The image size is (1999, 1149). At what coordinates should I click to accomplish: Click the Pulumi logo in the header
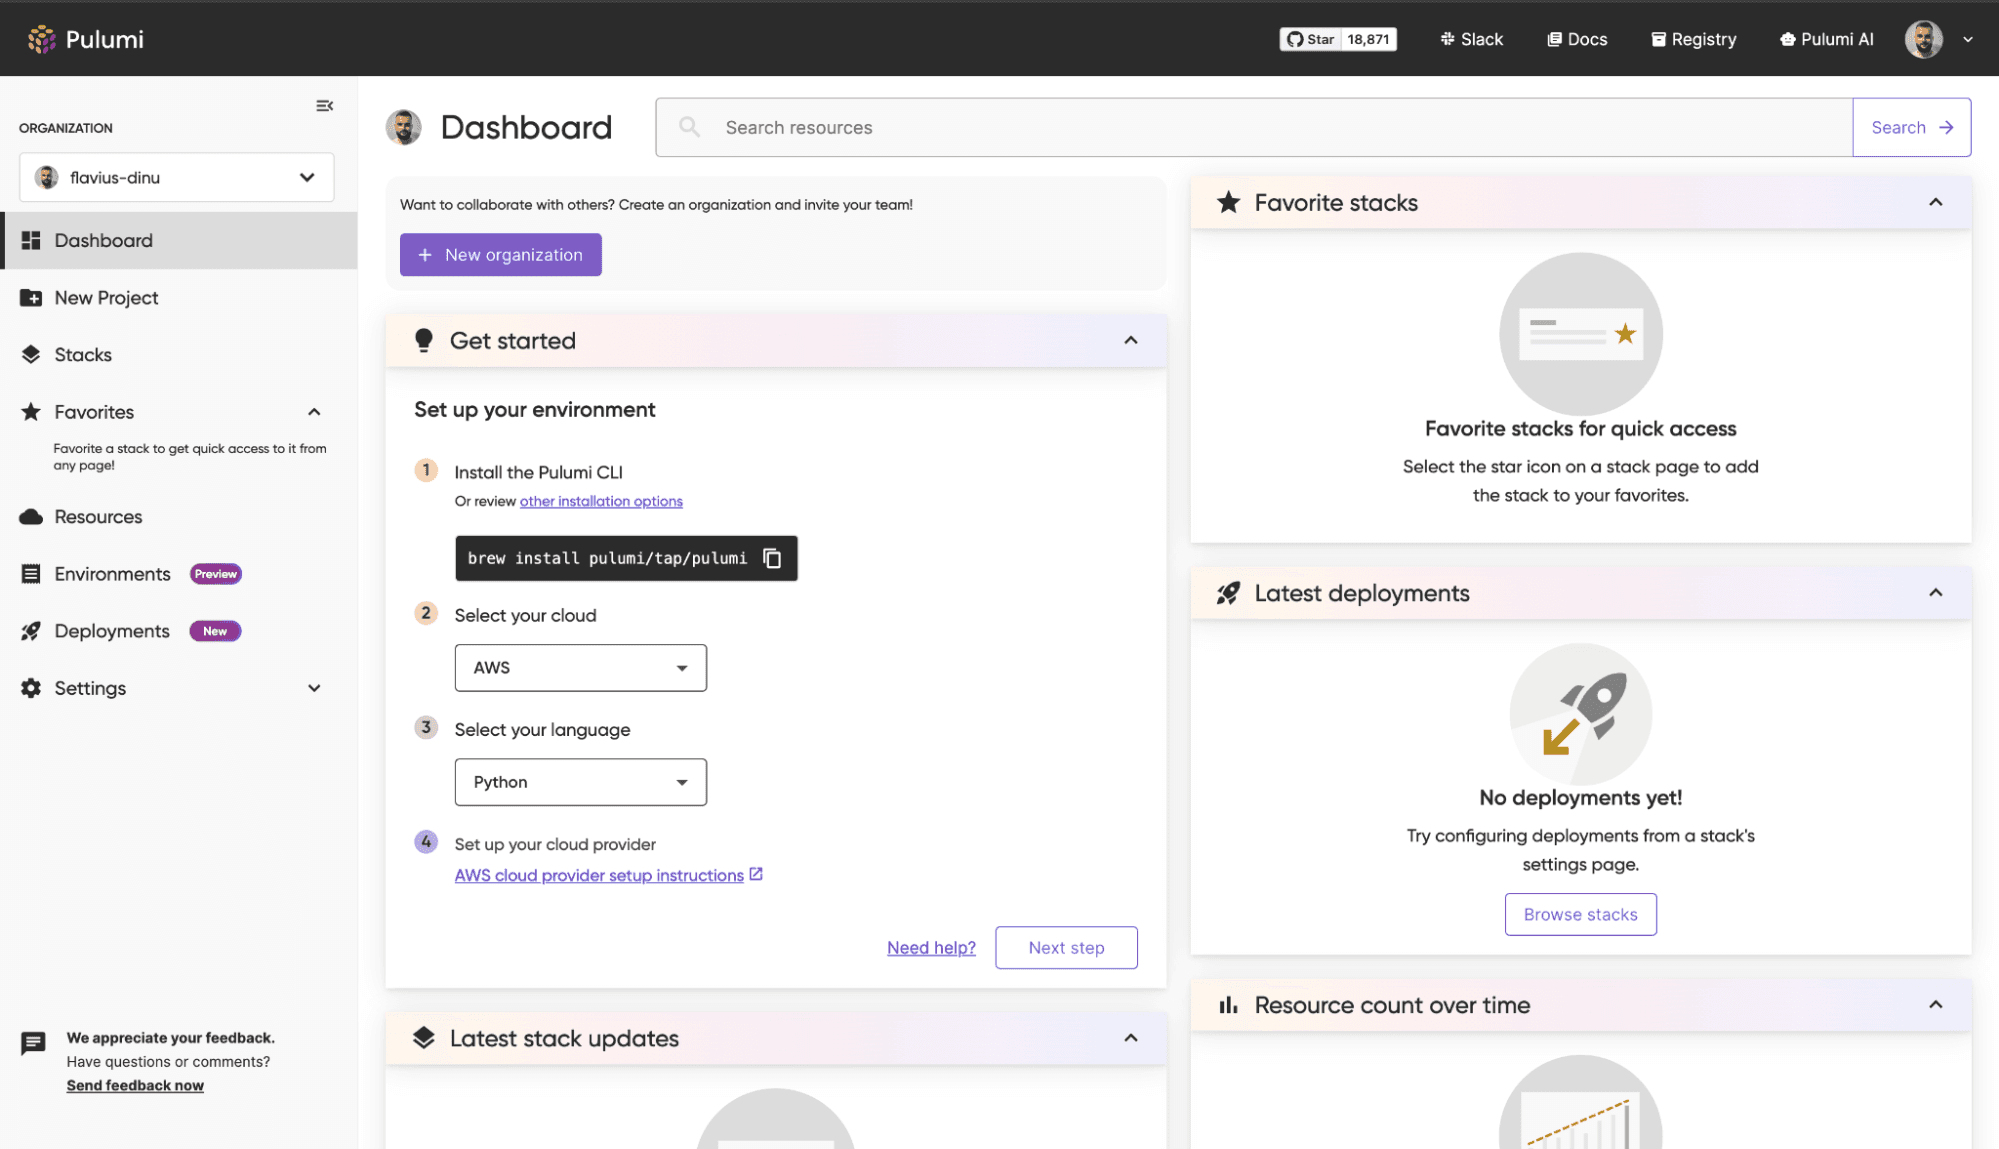click(85, 39)
